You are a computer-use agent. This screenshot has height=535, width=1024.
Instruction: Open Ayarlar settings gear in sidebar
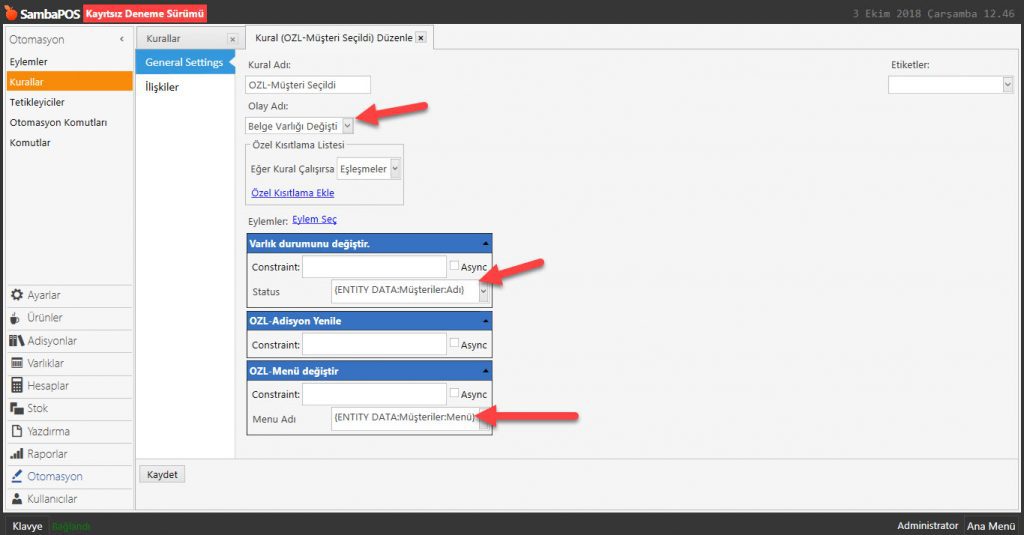pyautogui.click(x=43, y=295)
